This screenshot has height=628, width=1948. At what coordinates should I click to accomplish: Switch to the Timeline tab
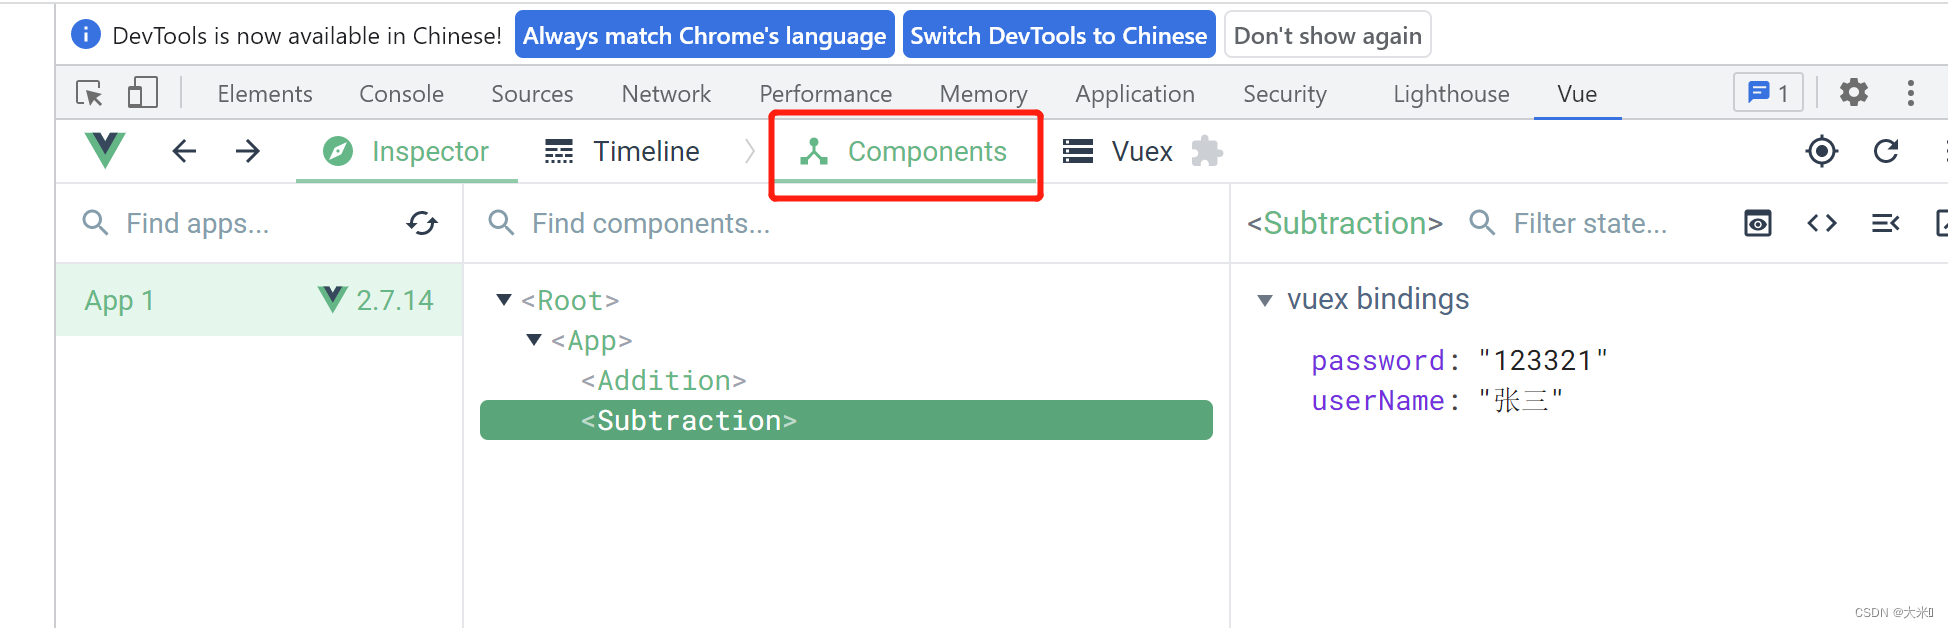(622, 151)
